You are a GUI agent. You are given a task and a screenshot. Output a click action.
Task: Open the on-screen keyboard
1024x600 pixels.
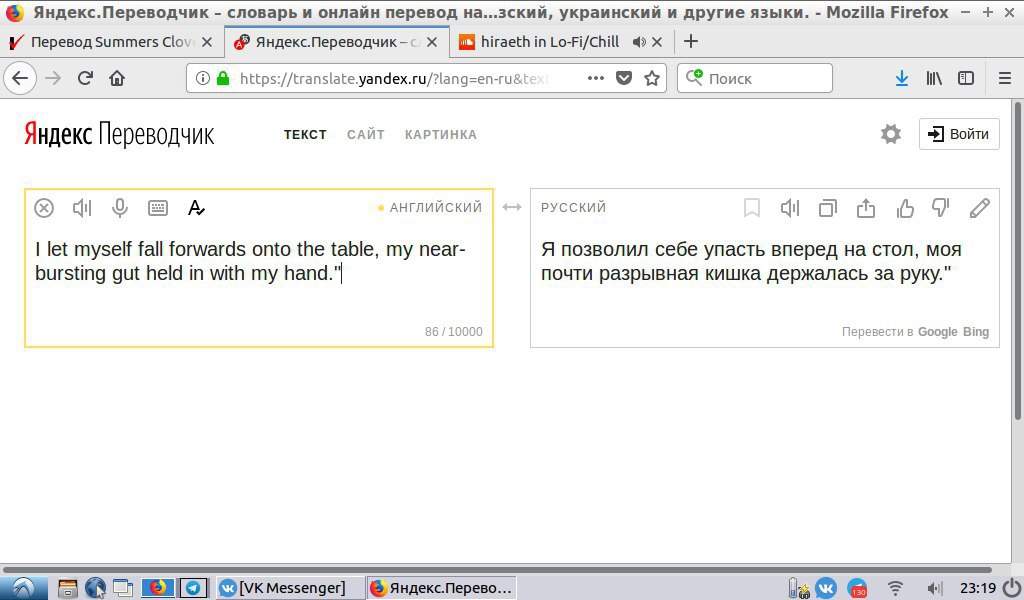click(158, 208)
